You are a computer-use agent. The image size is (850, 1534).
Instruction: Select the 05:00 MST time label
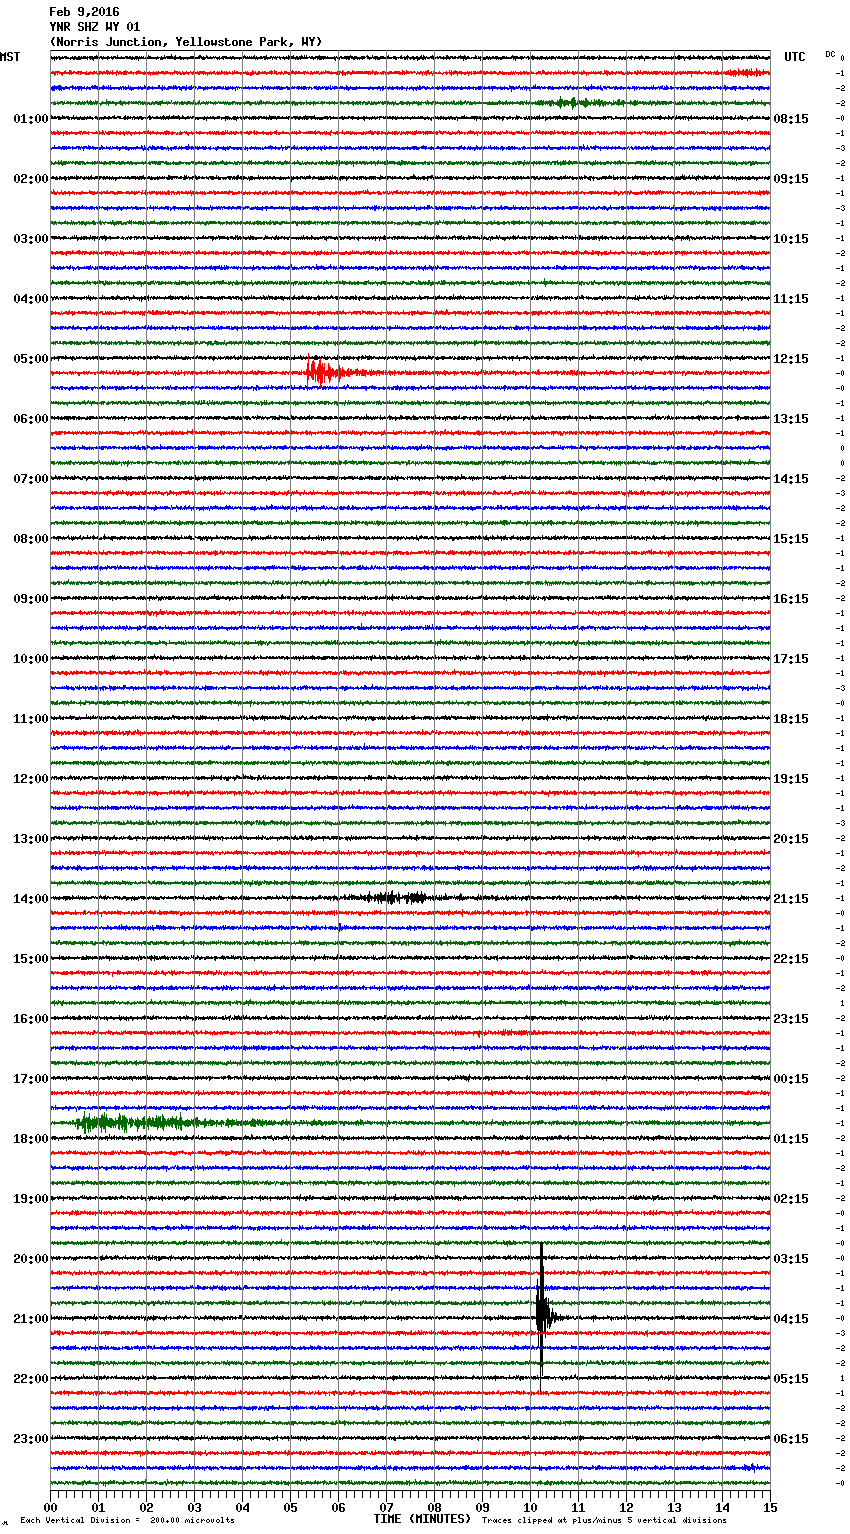click(x=31, y=359)
